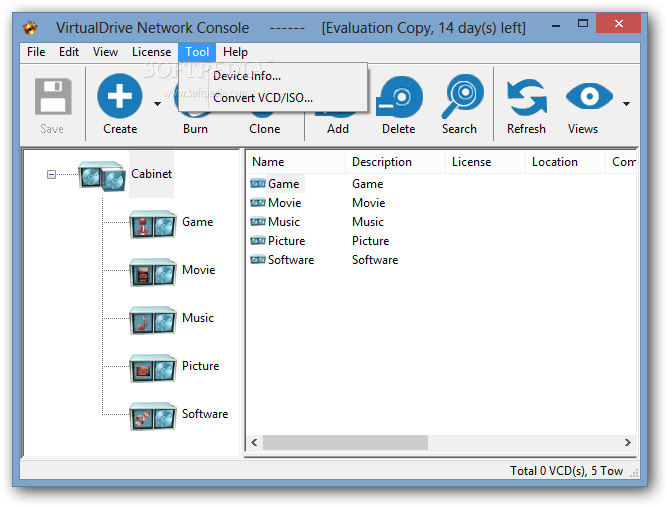Select the Picture label in tree
The height and width of the screenshot is (507, 668).
(x=201, y=366)
